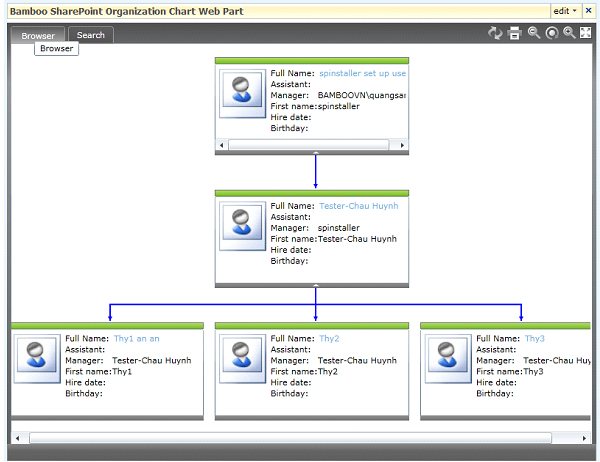600x462 pixels.
Task: Open the web part edit dropdown
Action: [565, 11]
